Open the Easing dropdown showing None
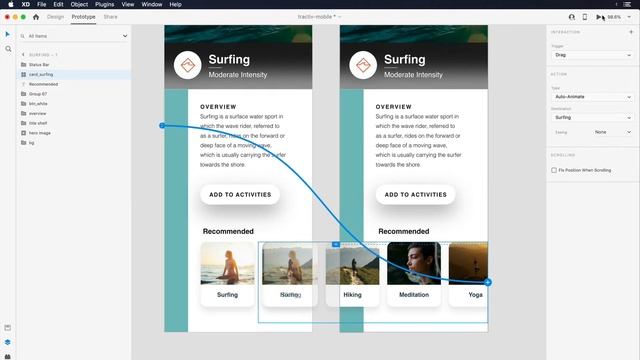 tap(613, 132)
